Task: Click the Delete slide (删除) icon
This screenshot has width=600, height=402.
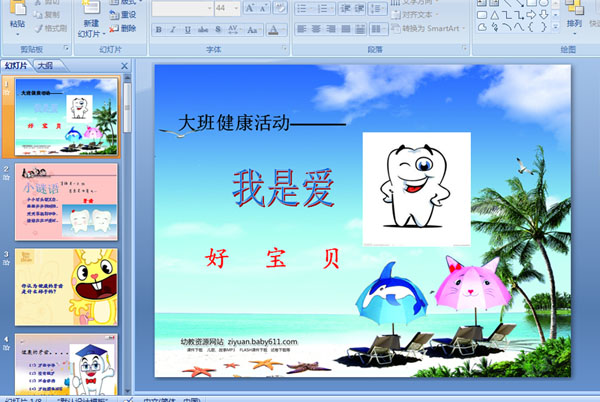Action: (x=121, y=29)
